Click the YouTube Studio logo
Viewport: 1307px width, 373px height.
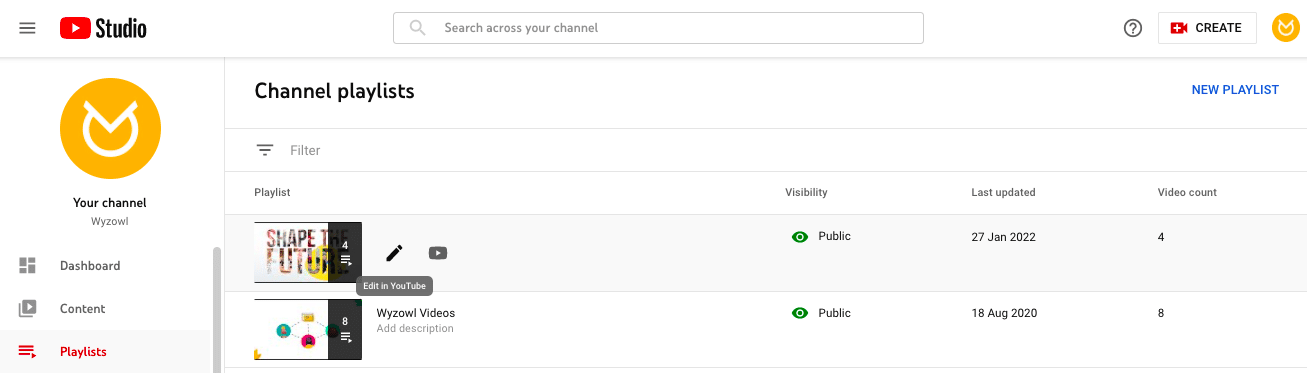click(103, 28)
